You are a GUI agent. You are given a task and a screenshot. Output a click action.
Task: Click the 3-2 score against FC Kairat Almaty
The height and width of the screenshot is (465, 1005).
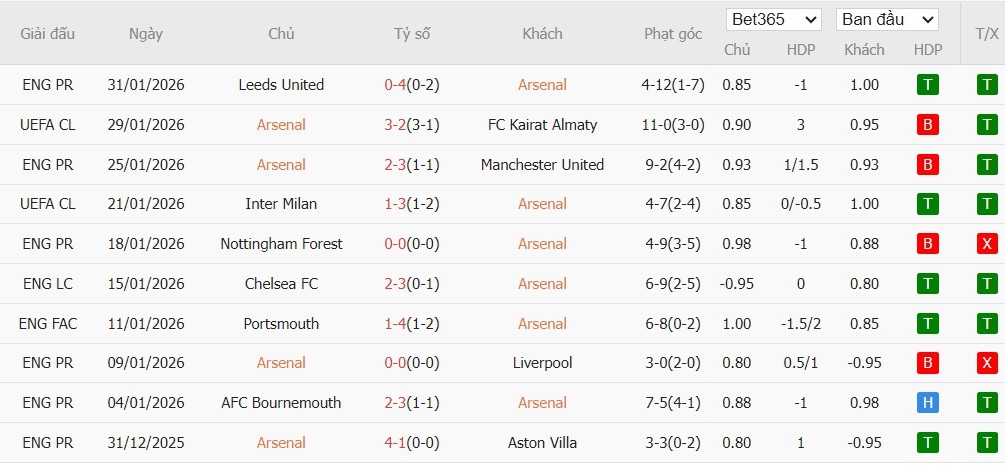[395, 125]
